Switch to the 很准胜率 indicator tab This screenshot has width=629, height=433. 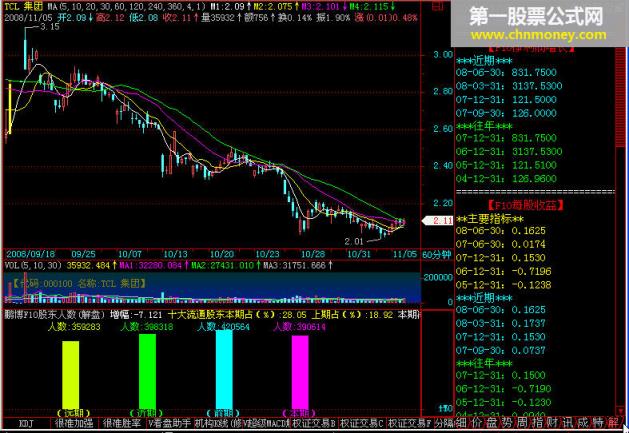point(122,423)
